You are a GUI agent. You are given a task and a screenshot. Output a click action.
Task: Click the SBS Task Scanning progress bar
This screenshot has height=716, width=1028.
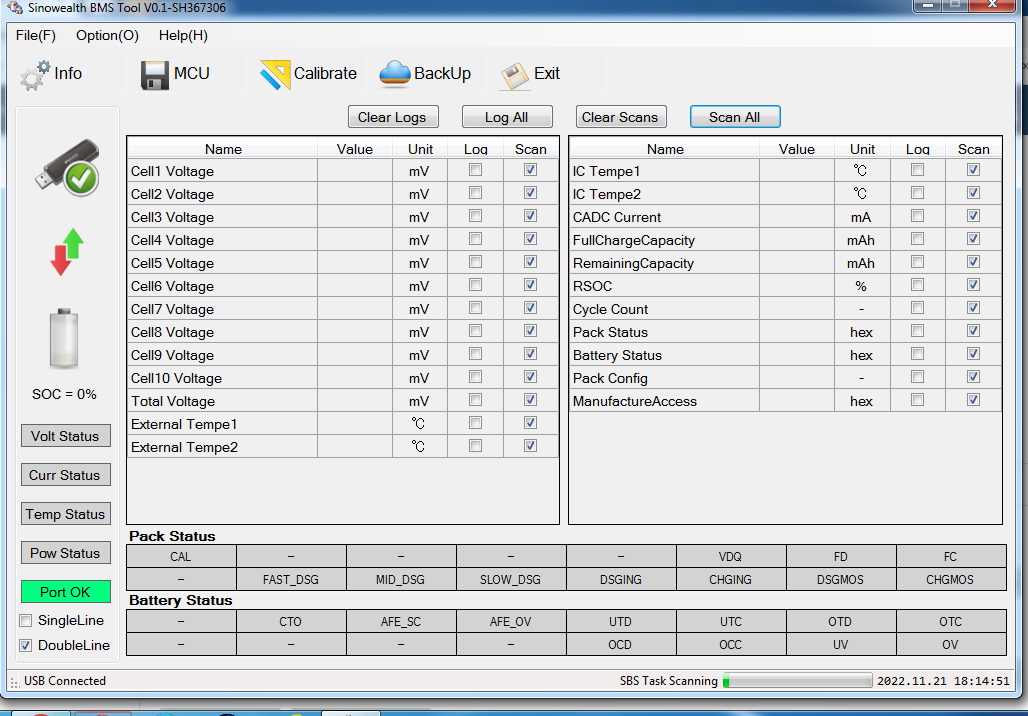click(797, 681)
